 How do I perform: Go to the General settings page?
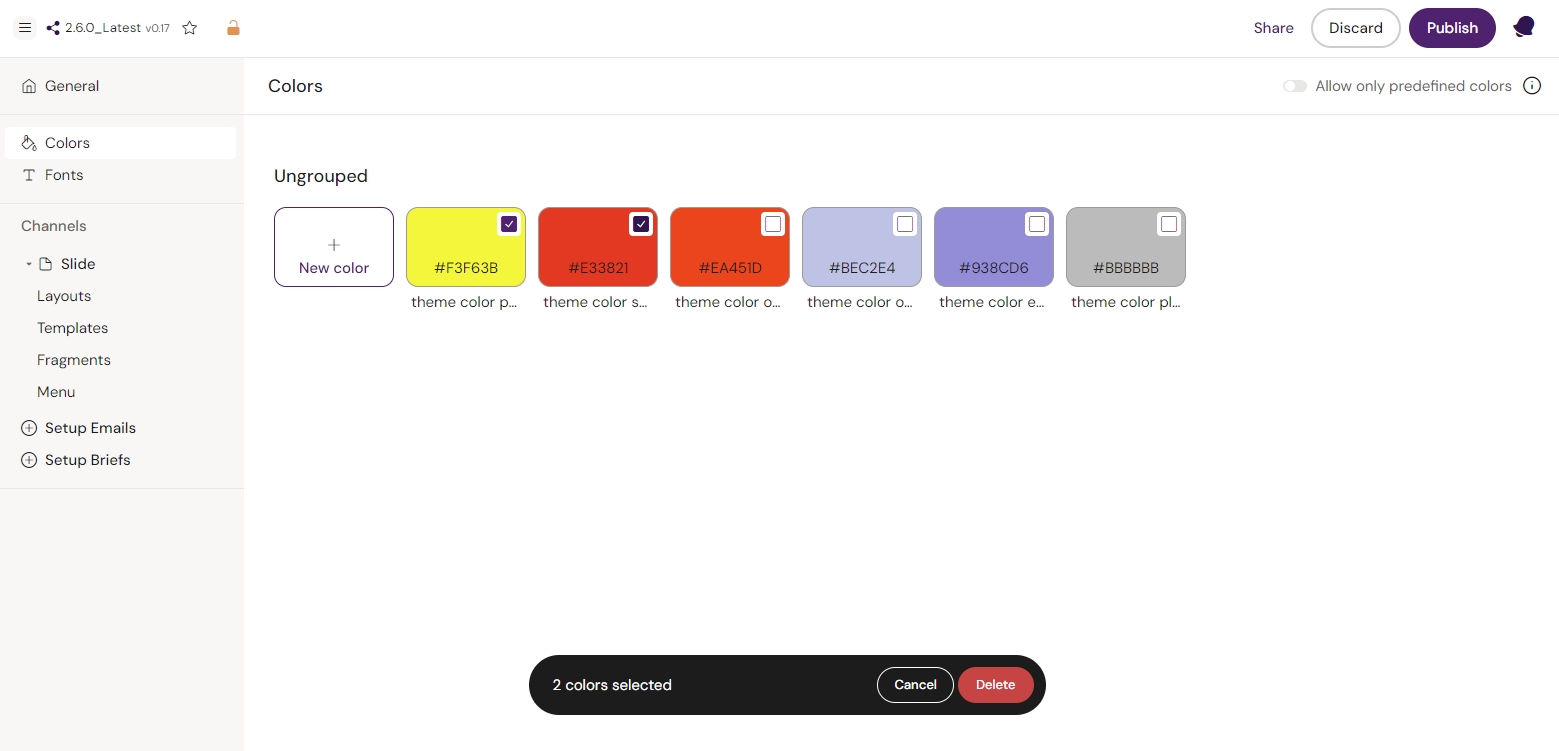pyautogui.click(x=72, y=86)
